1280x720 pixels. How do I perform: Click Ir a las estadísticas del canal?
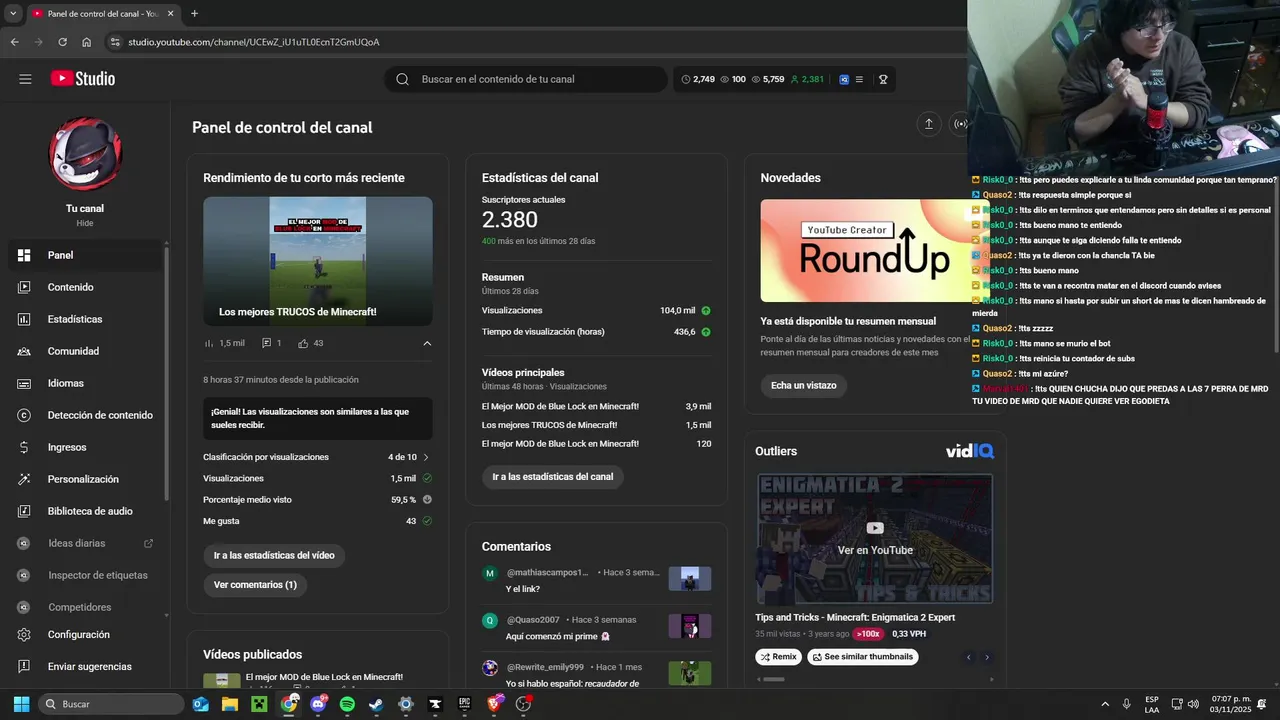tap(553, 477)
